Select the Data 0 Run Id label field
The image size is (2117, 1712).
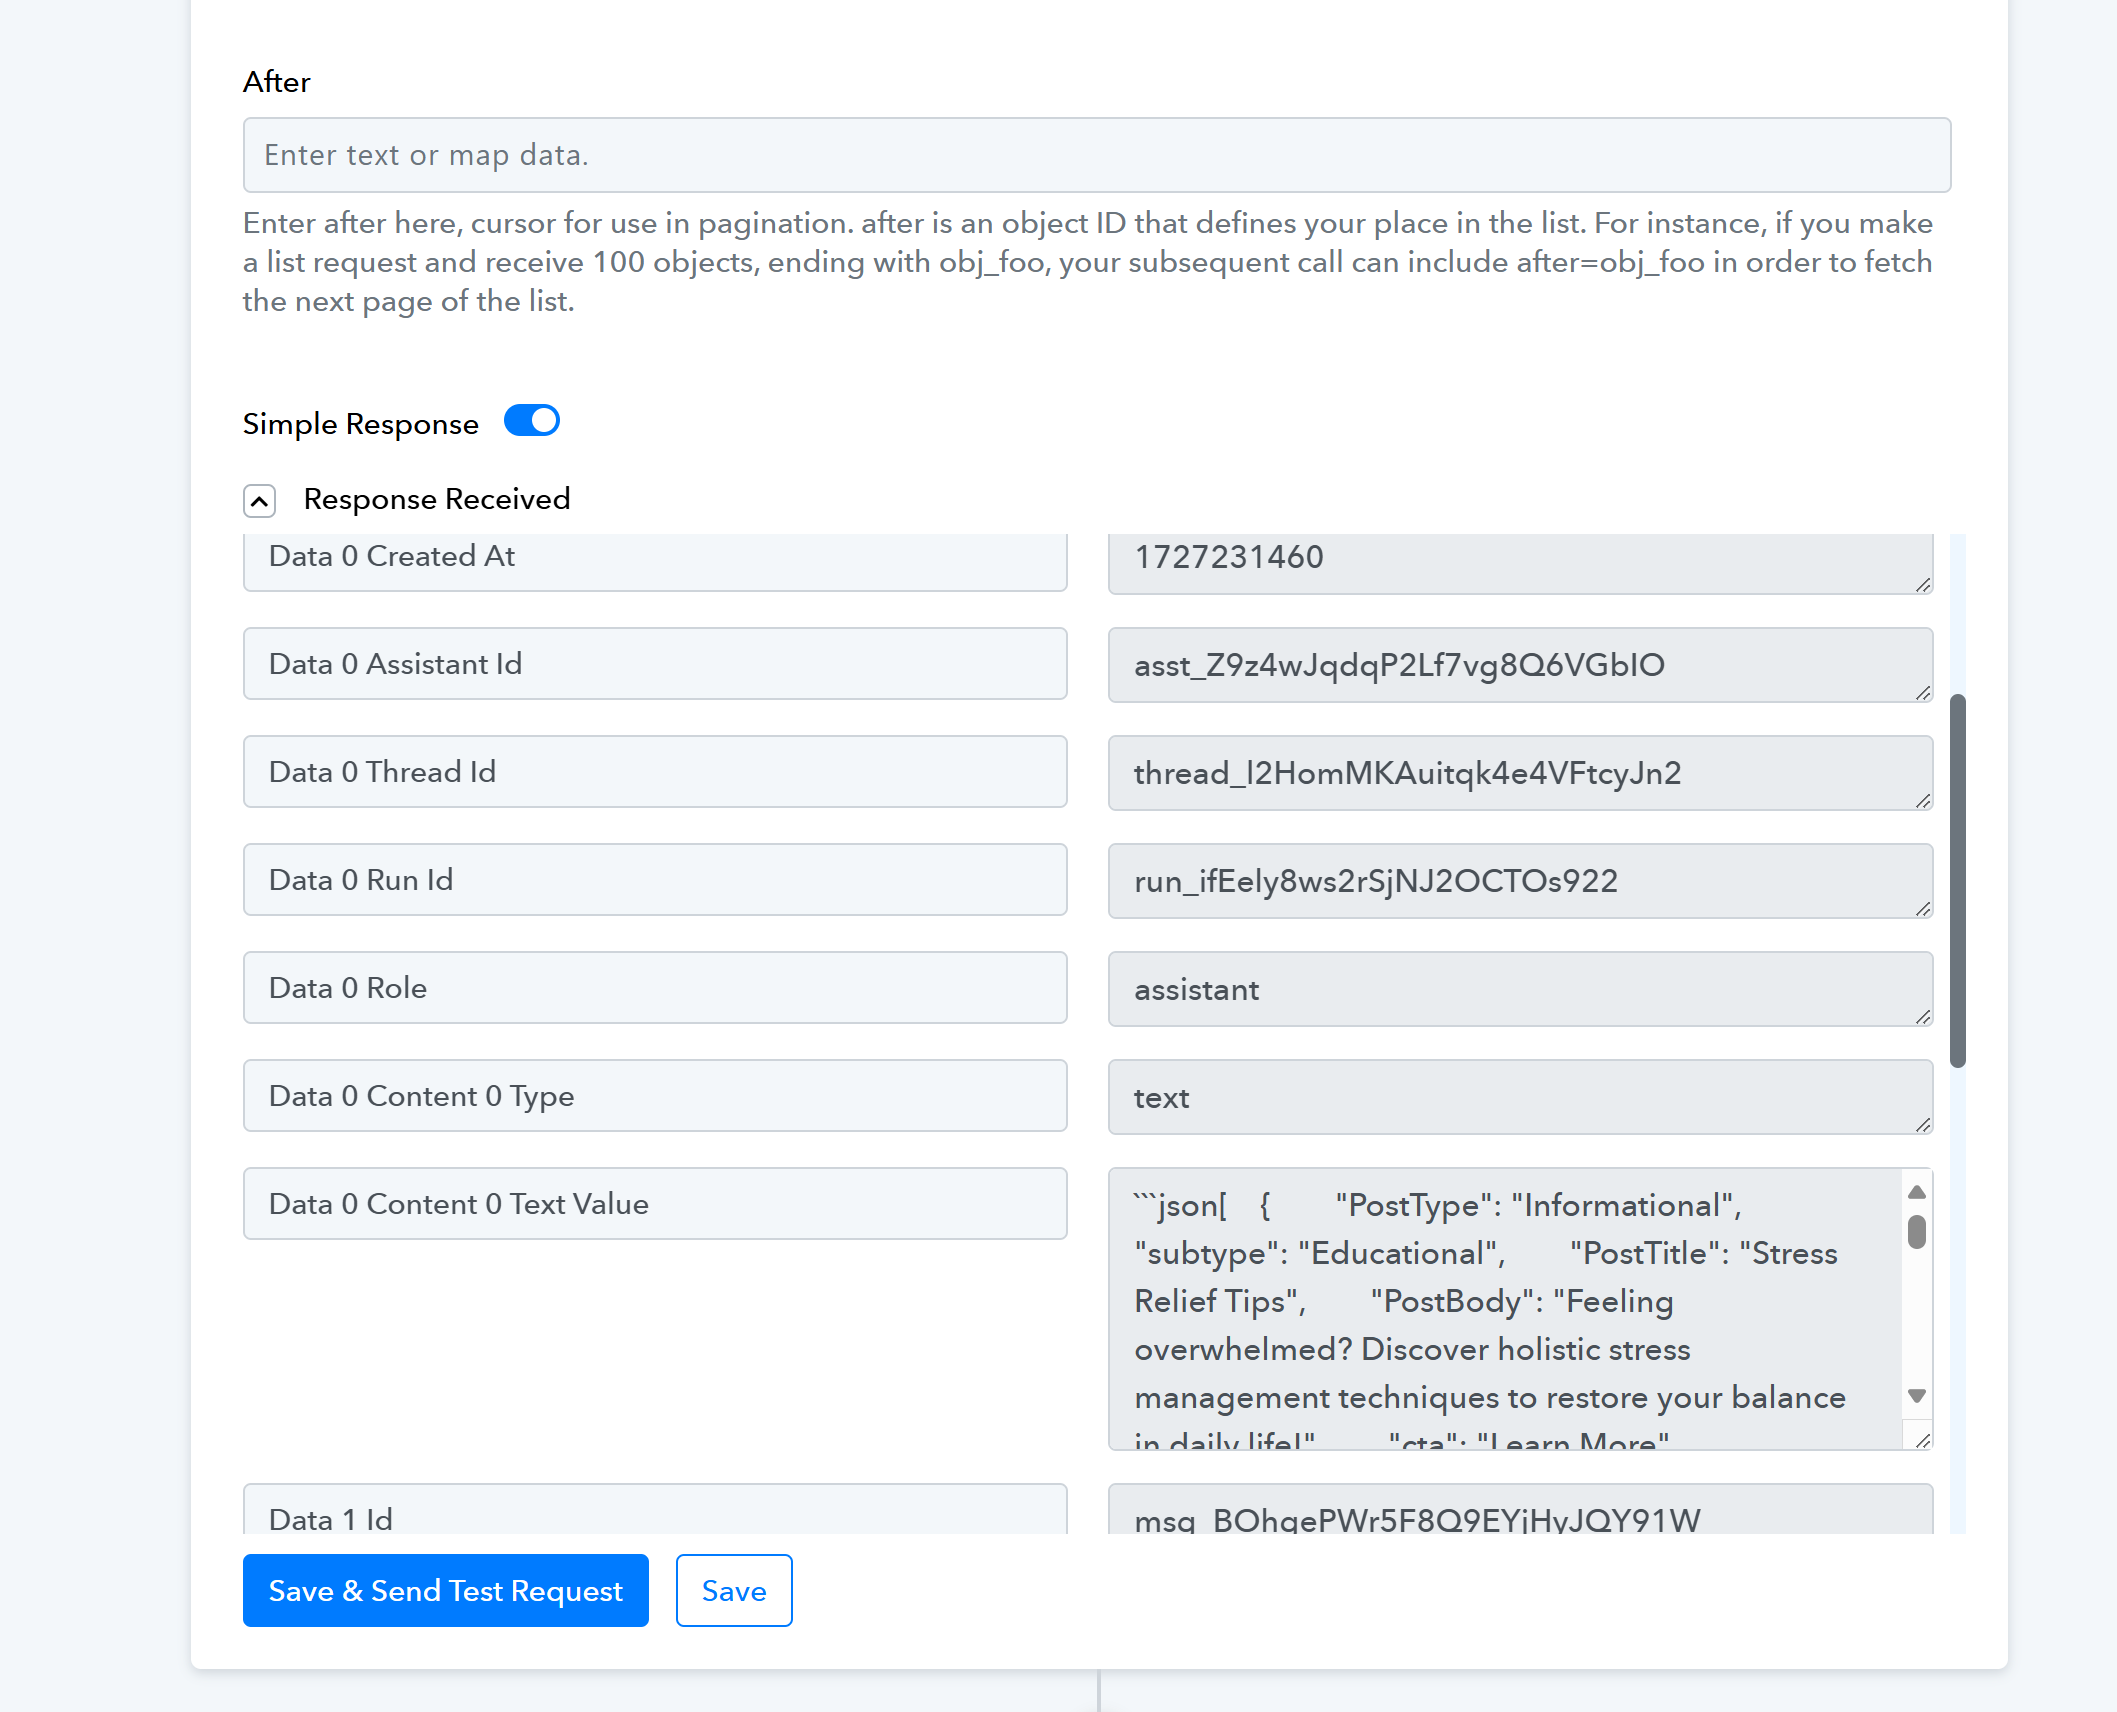point(655,880)
